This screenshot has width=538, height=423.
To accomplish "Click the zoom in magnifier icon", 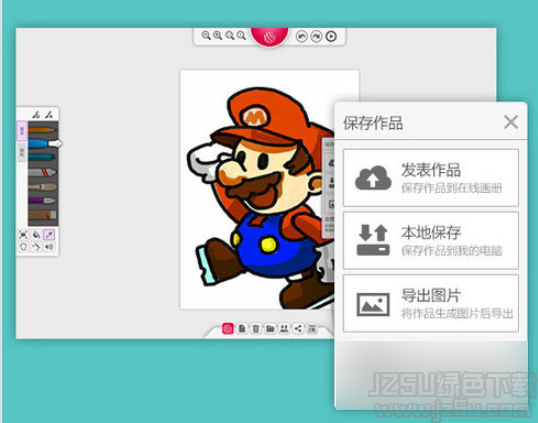I will tap(218, 35).
